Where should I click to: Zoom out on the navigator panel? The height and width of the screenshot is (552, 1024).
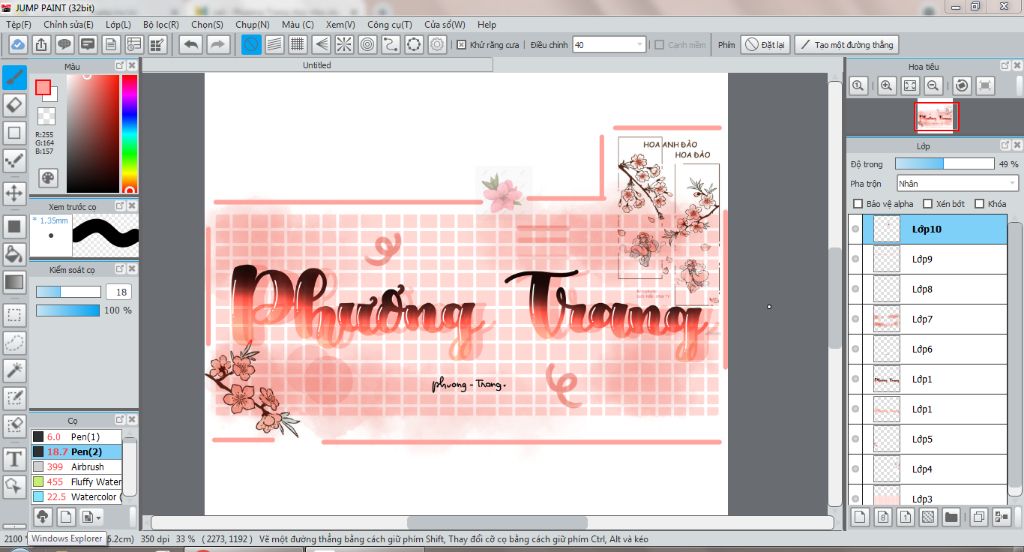coord(933,86)
